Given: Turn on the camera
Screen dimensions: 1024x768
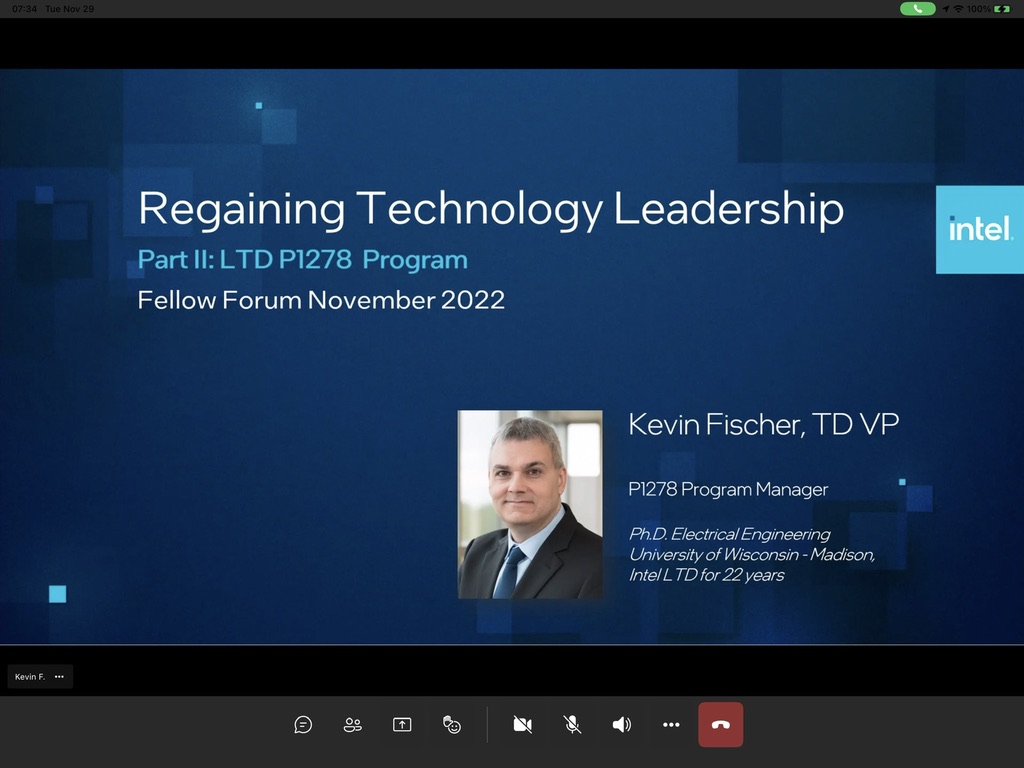Looking at the screenshot, I should coord(522,725).
